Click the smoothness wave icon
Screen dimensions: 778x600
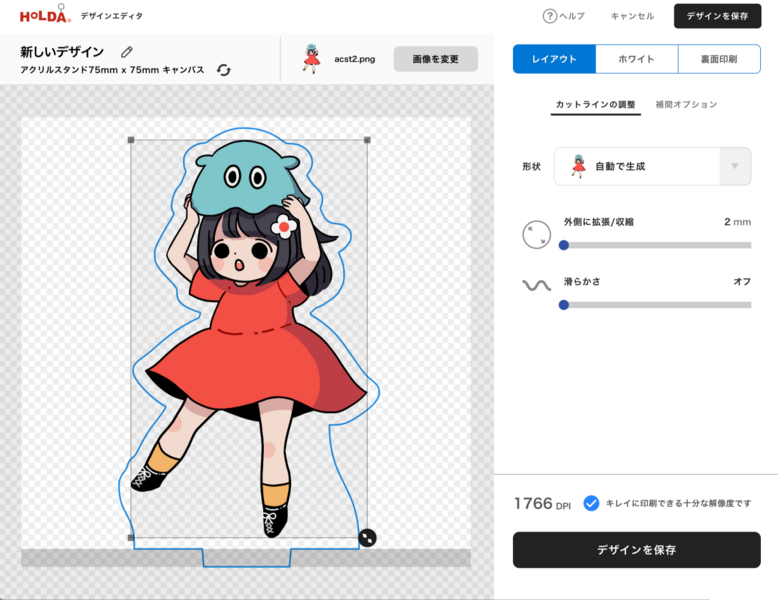pos(536,285)
